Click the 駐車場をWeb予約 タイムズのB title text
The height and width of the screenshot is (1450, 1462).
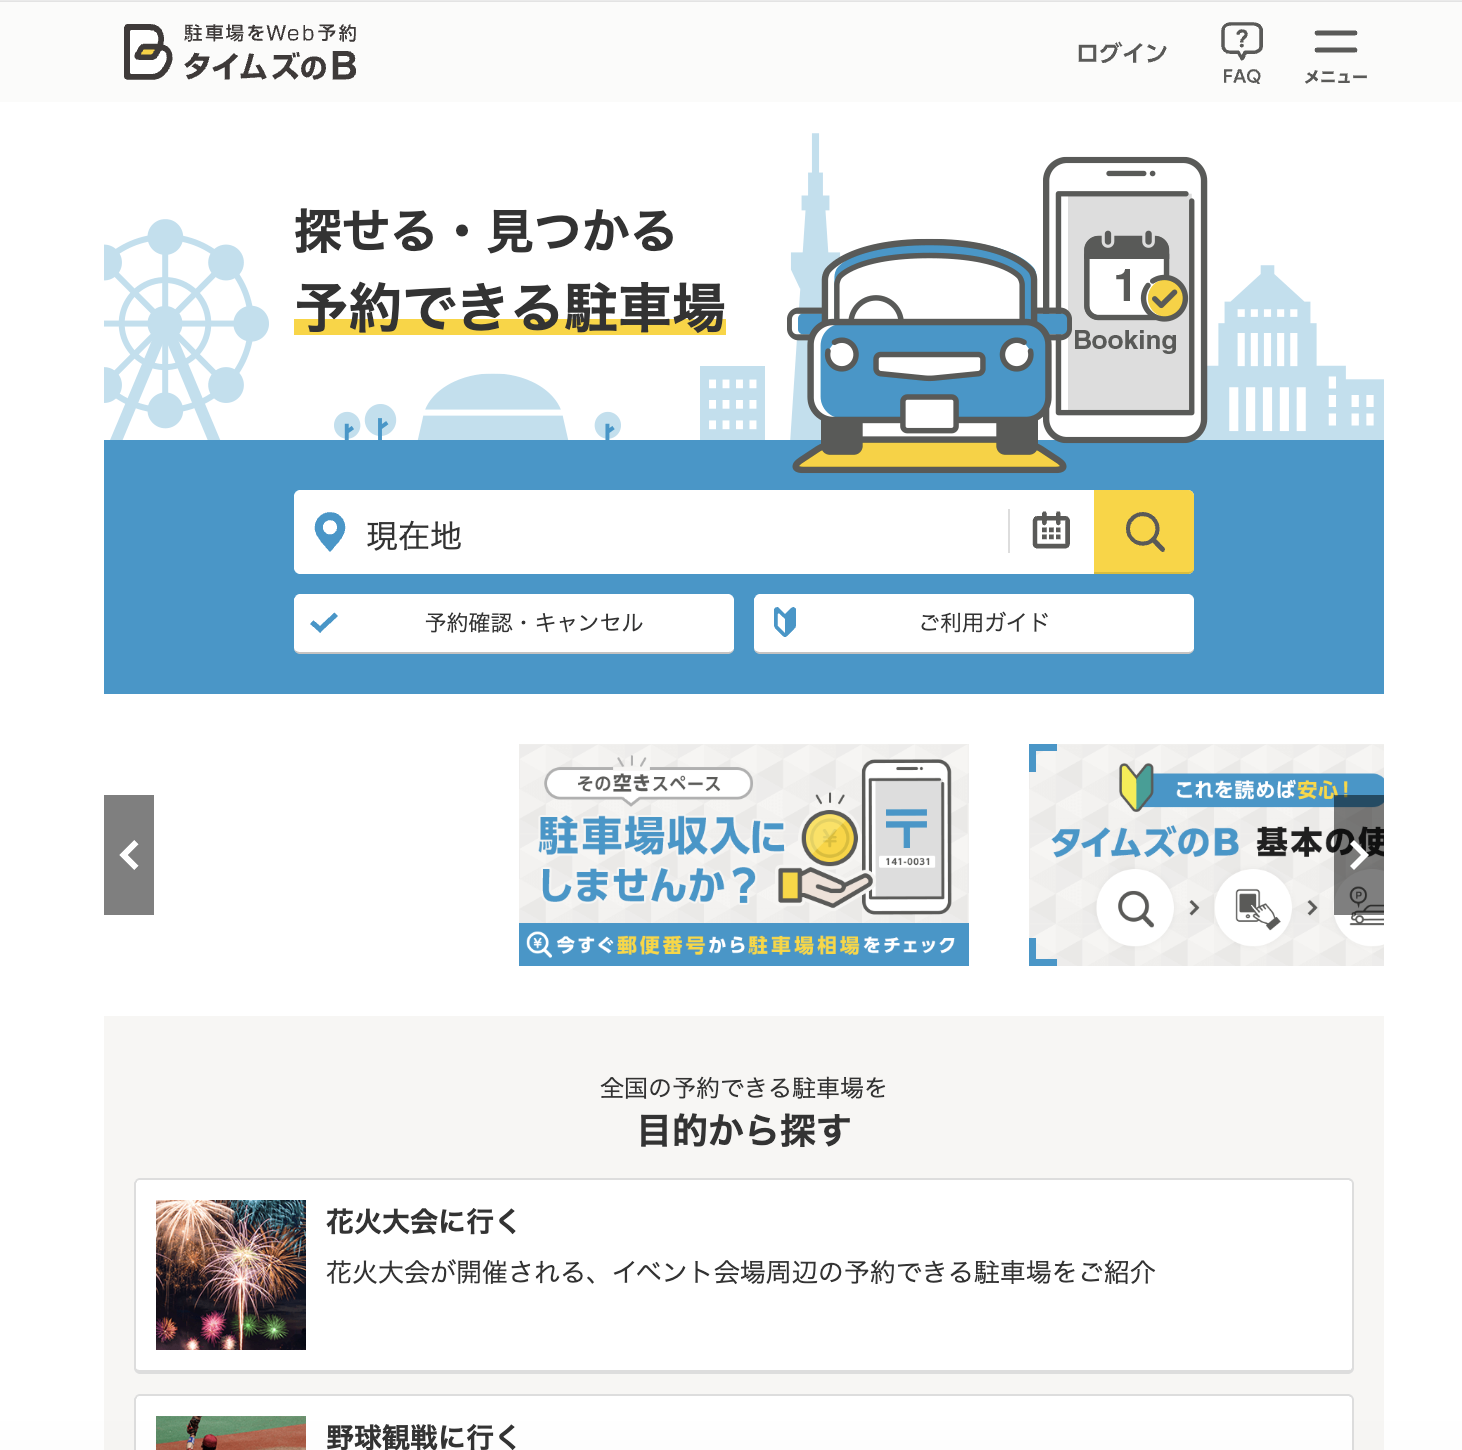(270, 53)
